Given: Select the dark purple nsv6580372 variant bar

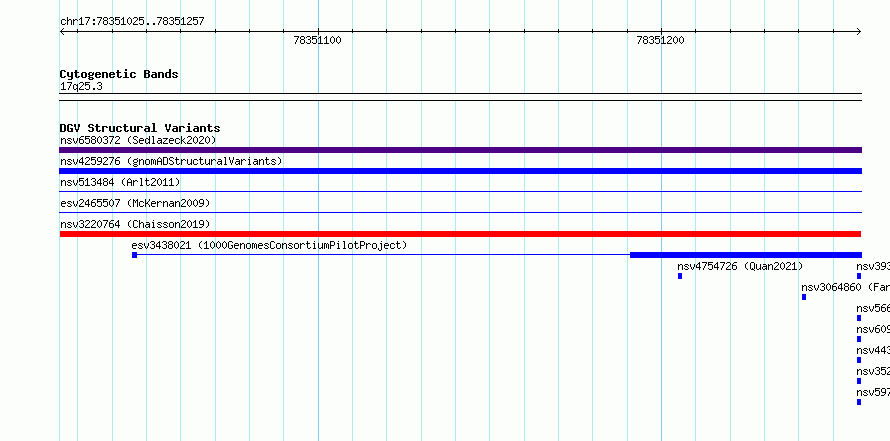Looking at the screenshot, I should pos(460,150).
